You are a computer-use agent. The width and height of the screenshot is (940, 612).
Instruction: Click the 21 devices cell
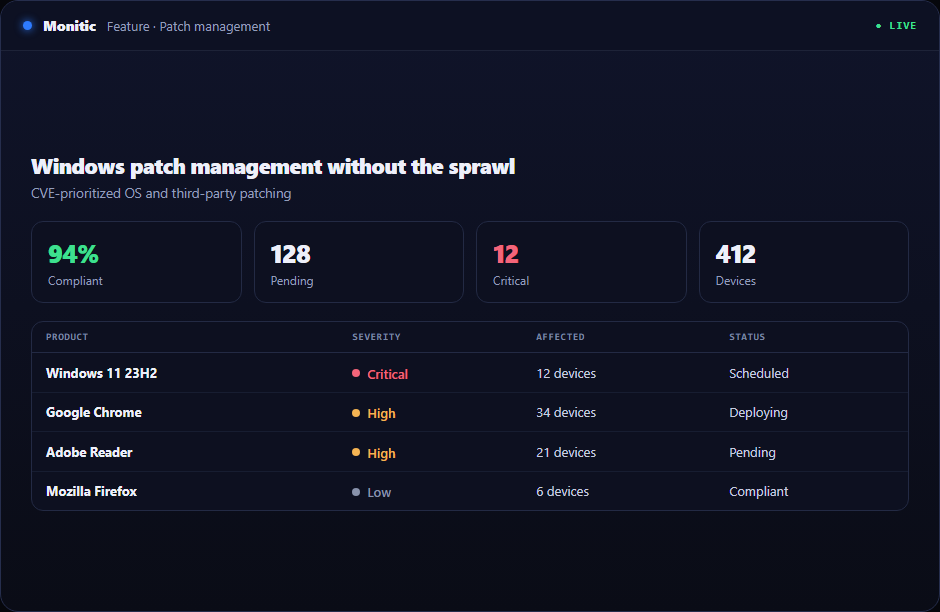coord(566,453)
